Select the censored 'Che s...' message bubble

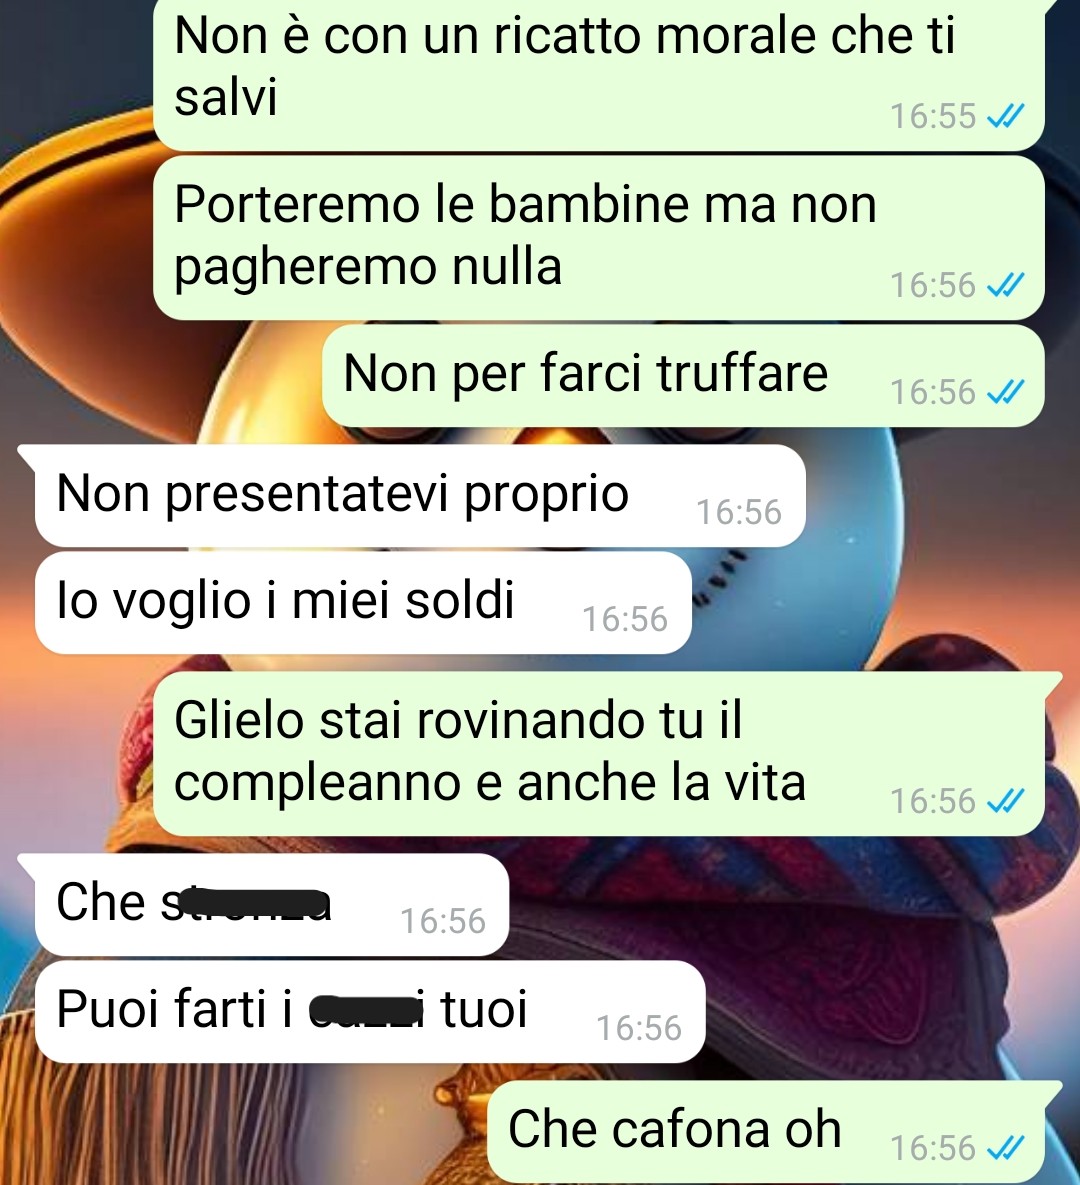click(271, 905)
